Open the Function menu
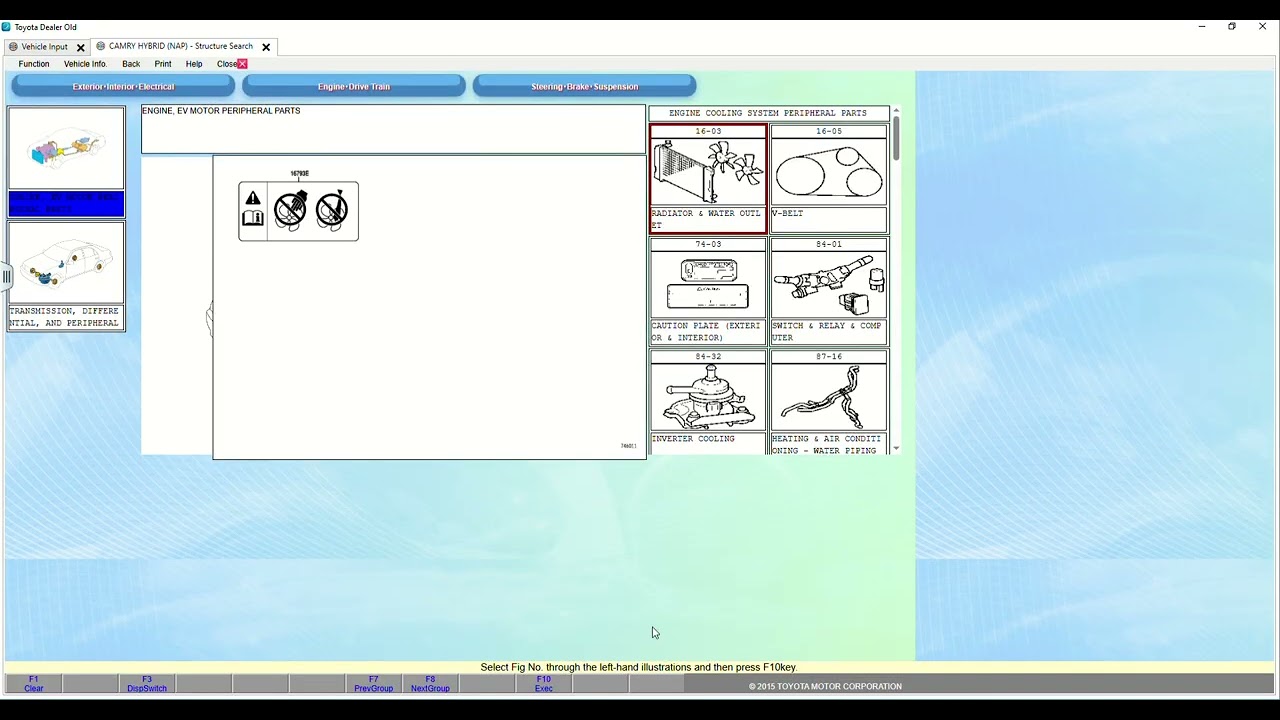 point(34,64)
